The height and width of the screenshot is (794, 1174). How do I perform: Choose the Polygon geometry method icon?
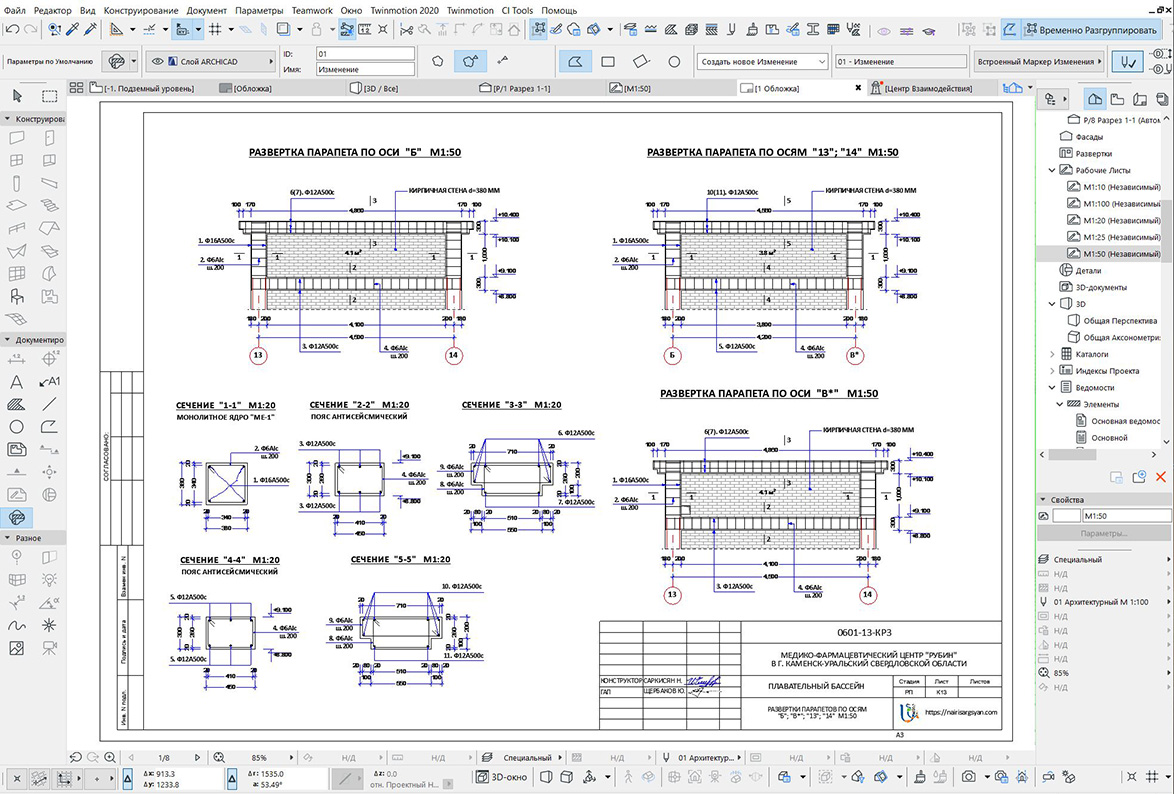coord(575,61)
